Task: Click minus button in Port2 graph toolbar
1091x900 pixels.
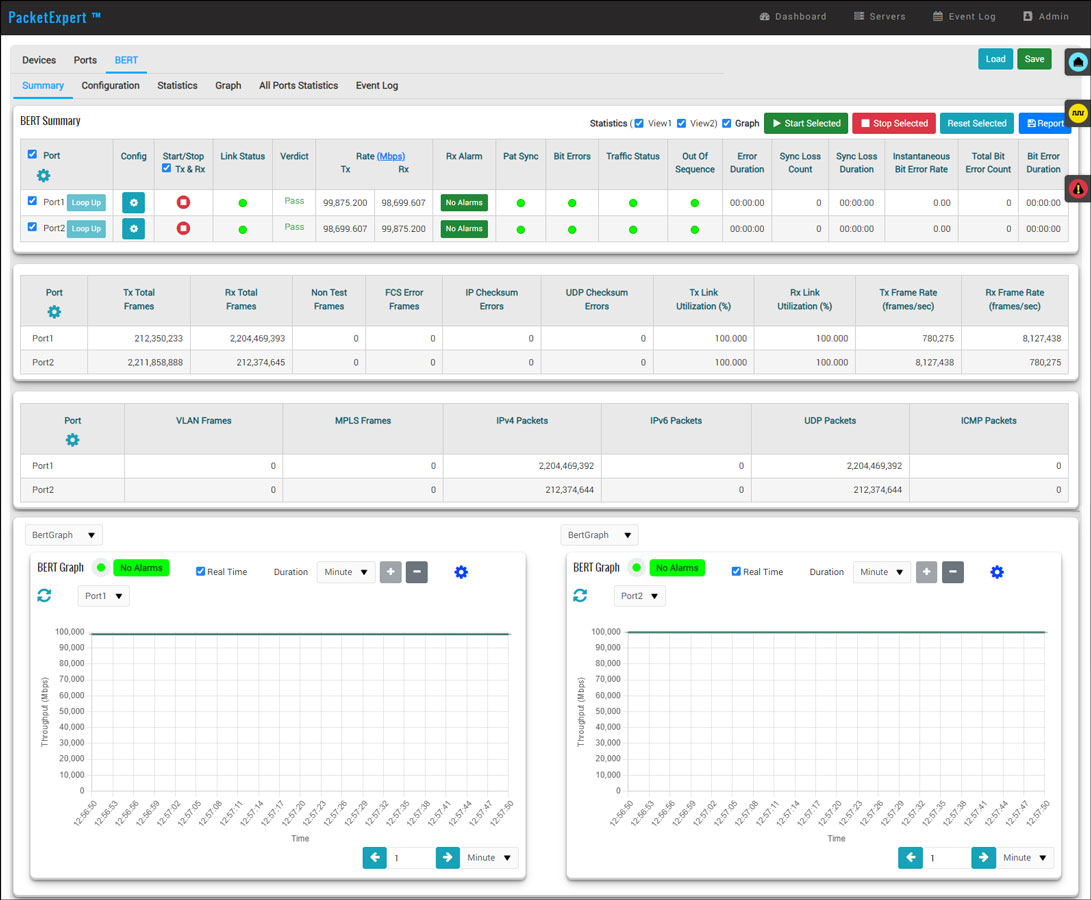Action: click(953, 572)
